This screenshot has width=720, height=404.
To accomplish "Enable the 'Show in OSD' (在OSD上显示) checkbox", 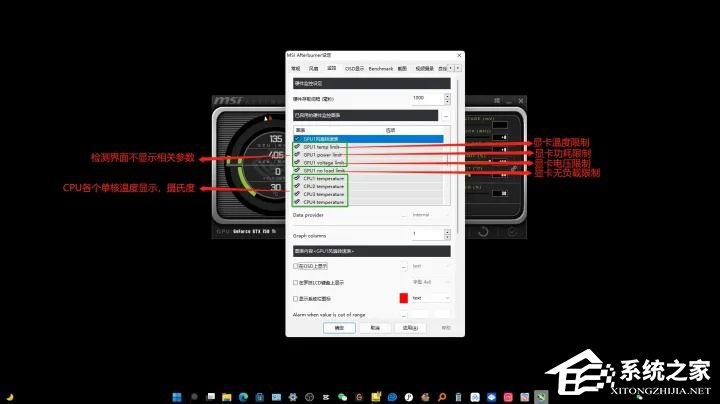I will (x=296, y=266).
